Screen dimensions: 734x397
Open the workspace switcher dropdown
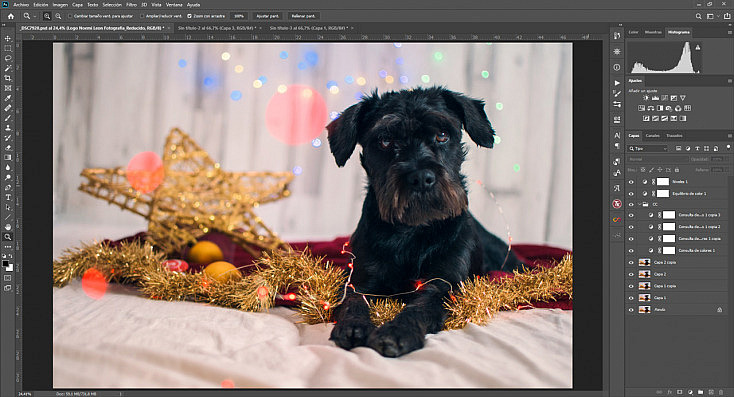[x=712, y=16]
